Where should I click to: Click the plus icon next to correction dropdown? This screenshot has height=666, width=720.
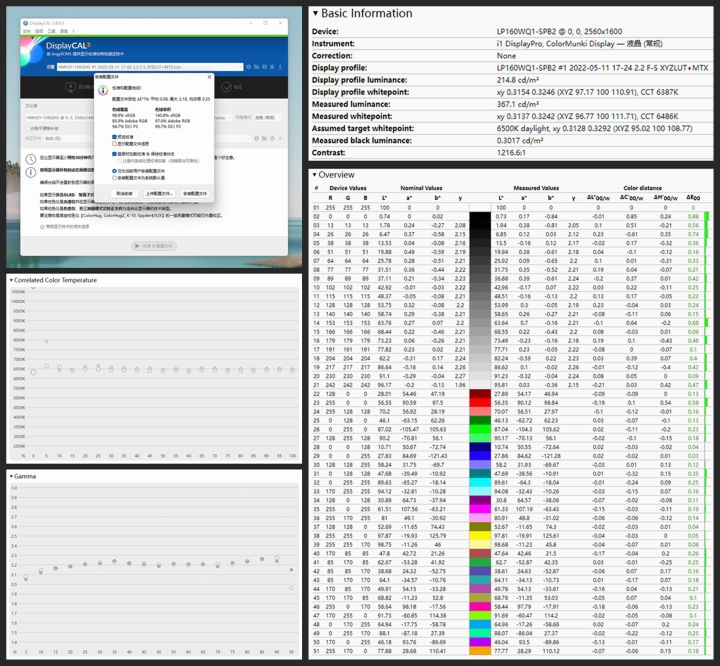tap(280, 138)
